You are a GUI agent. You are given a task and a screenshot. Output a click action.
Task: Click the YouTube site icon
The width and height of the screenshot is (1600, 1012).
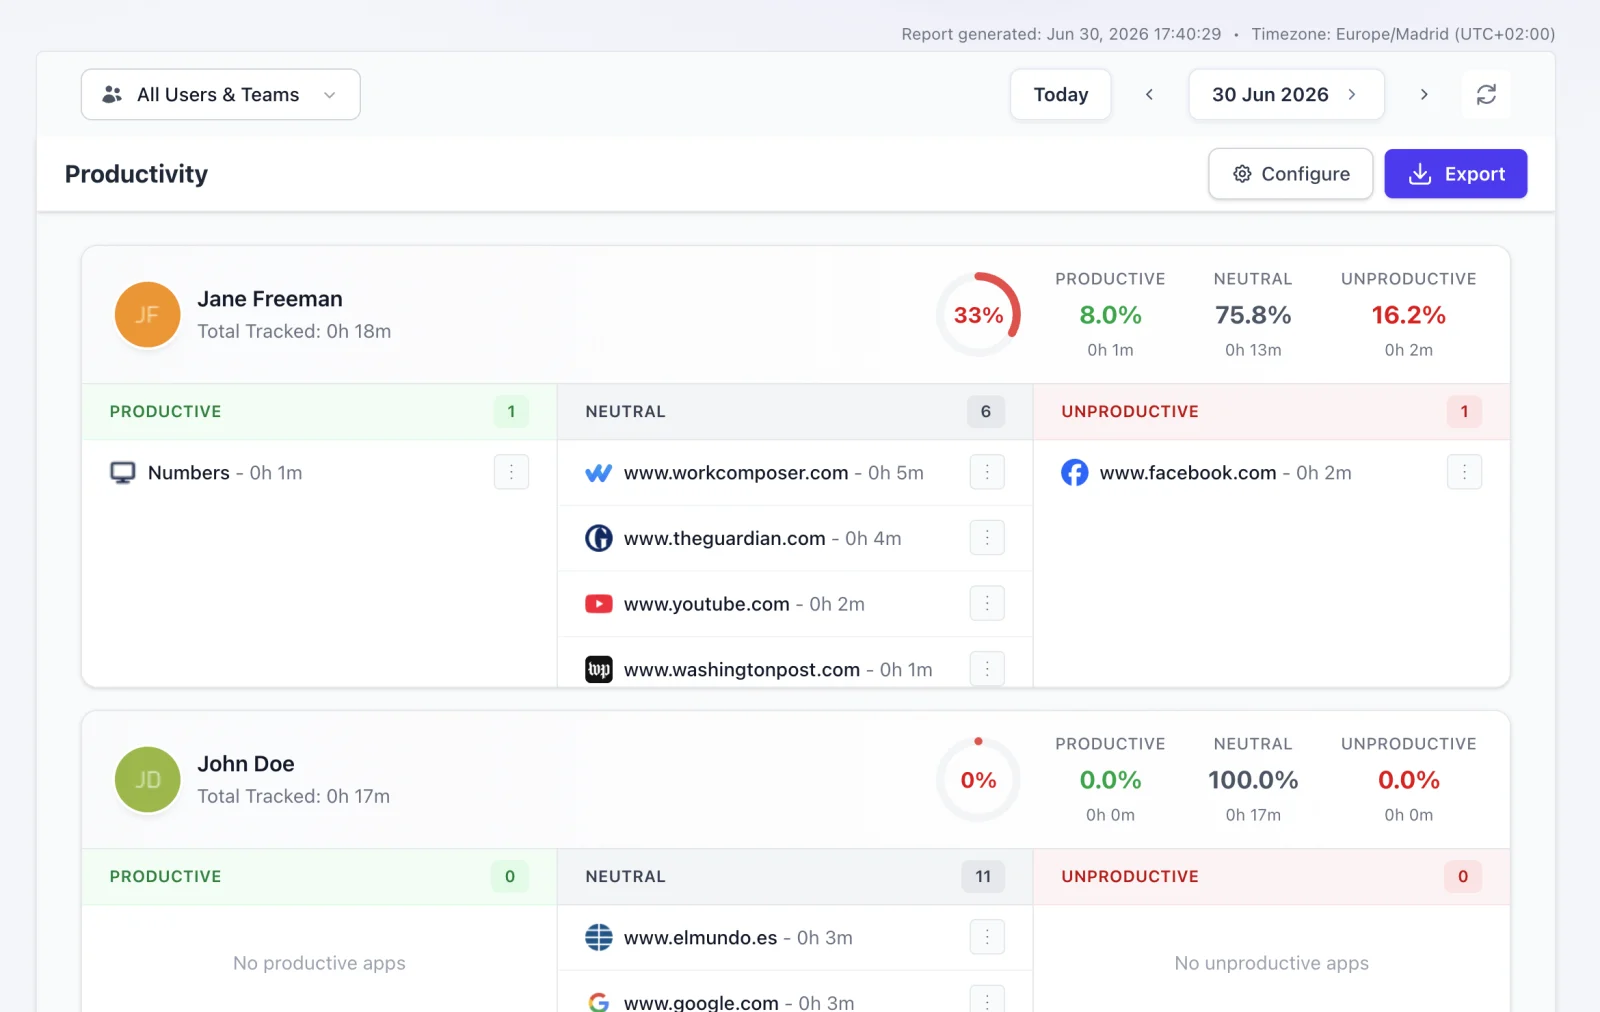[598, 604]
